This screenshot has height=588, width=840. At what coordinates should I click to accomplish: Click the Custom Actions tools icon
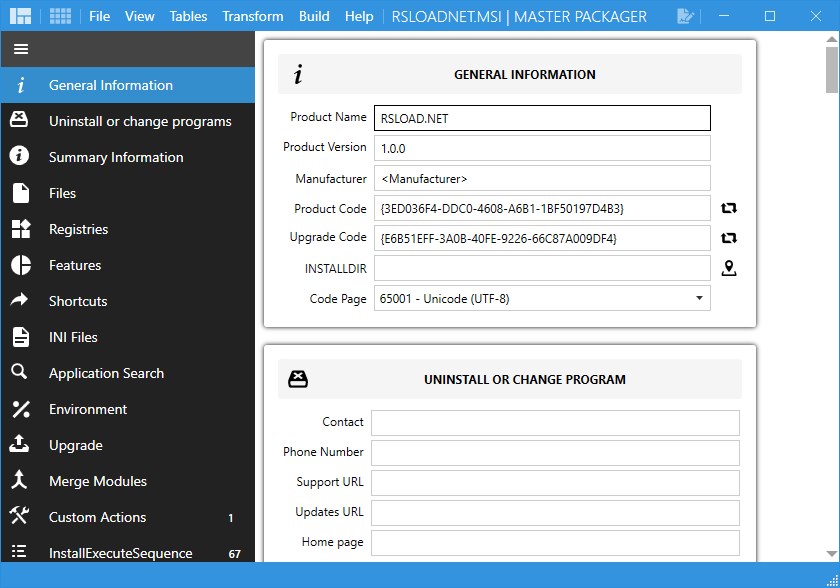(19, 515)
